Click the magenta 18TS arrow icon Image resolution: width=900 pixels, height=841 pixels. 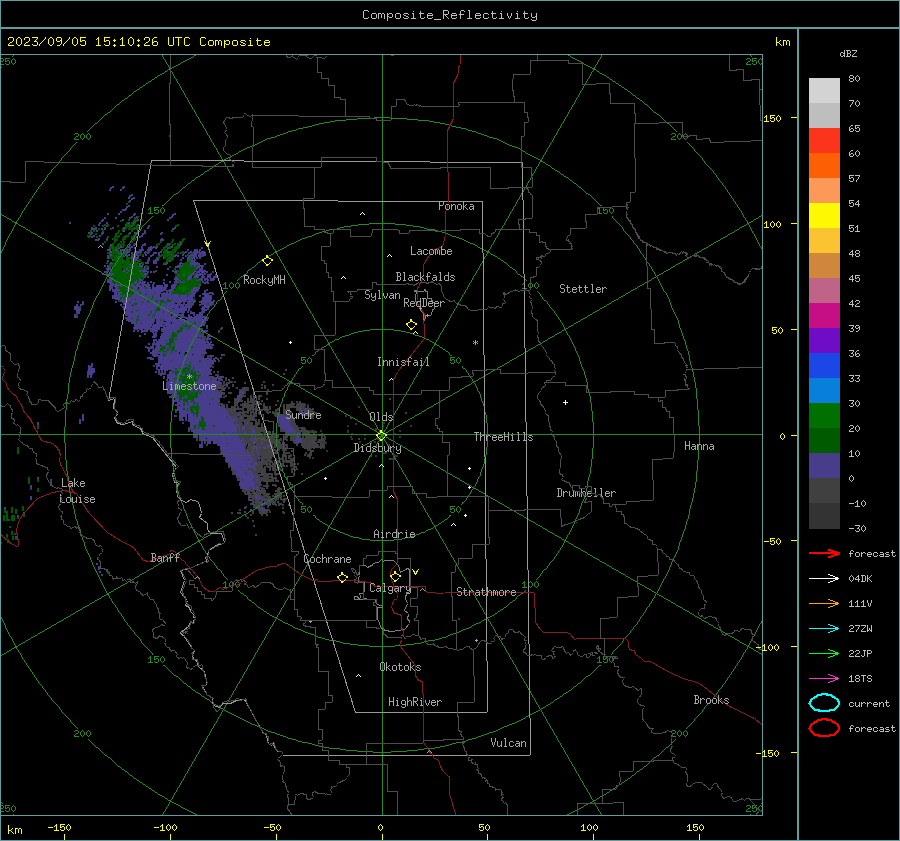point(824,679)
